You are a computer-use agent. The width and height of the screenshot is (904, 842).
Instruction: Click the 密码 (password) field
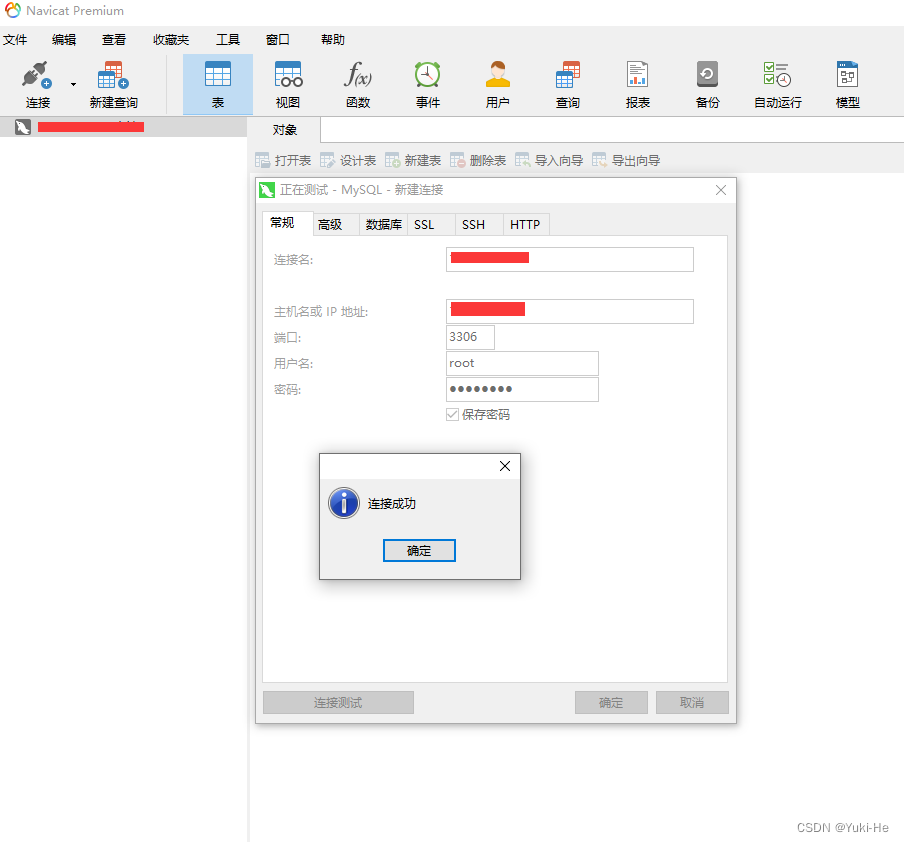pos(522,389)
